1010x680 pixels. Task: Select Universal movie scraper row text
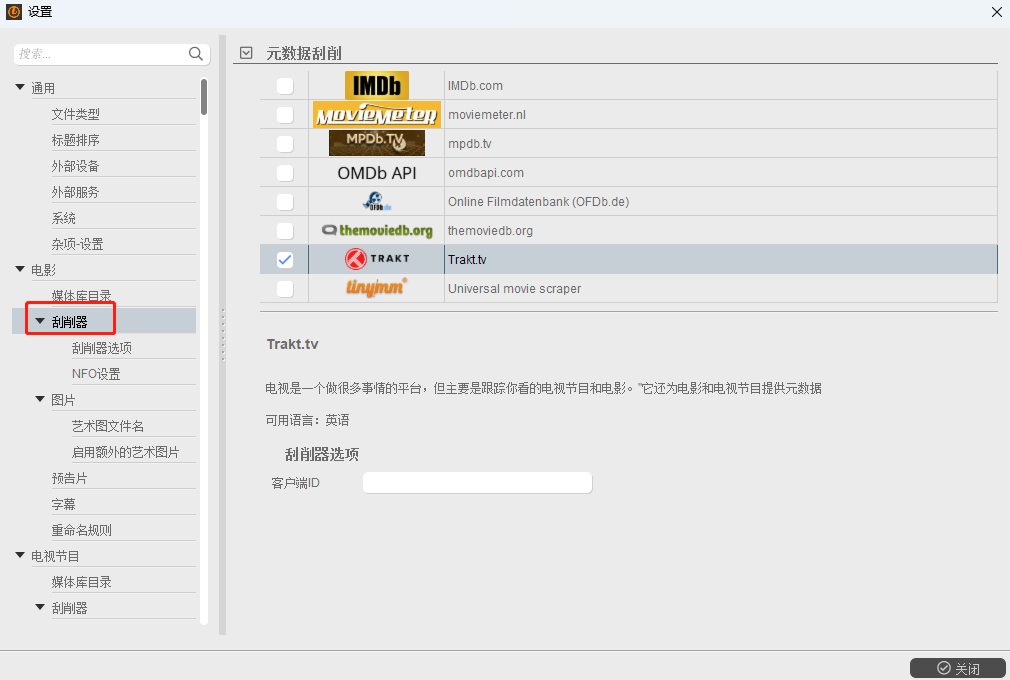pos(514,288)
